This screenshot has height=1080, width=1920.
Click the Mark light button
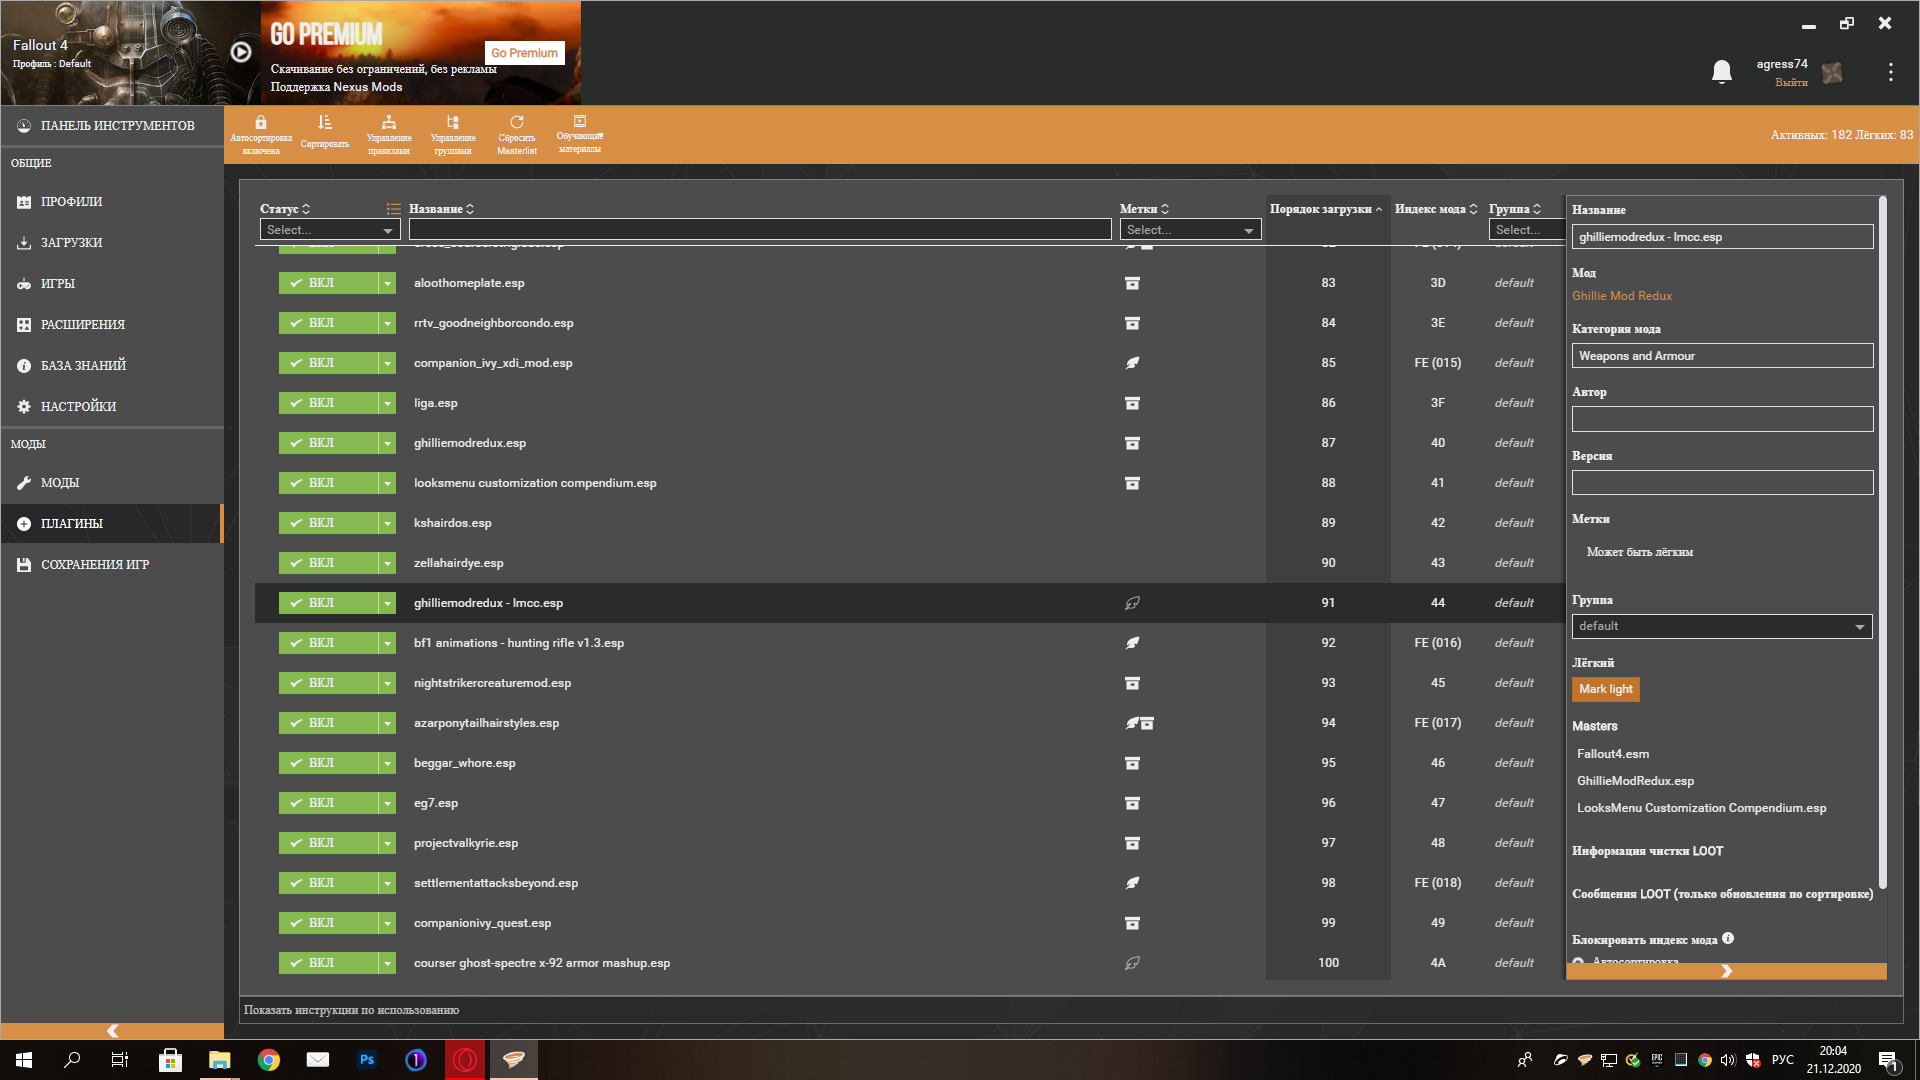[x=1605, y=689]
